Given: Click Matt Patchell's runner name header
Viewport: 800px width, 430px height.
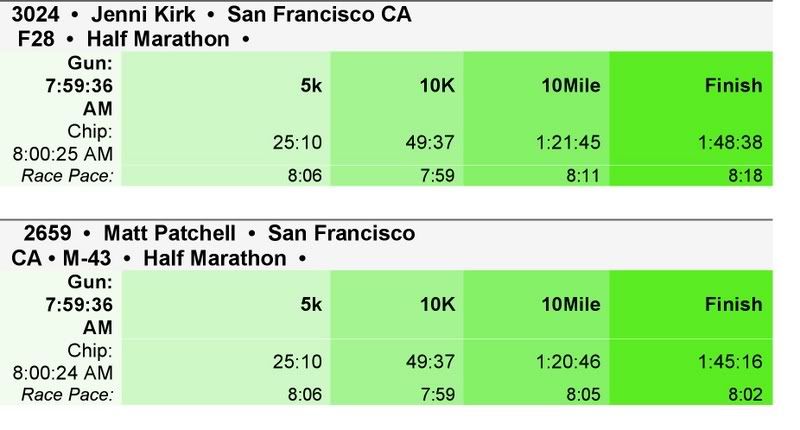Looking at the screenshot, I should [x=169, y=233].
